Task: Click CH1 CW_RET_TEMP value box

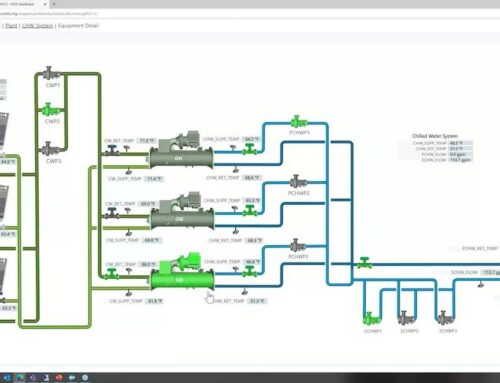Action: 147,141
